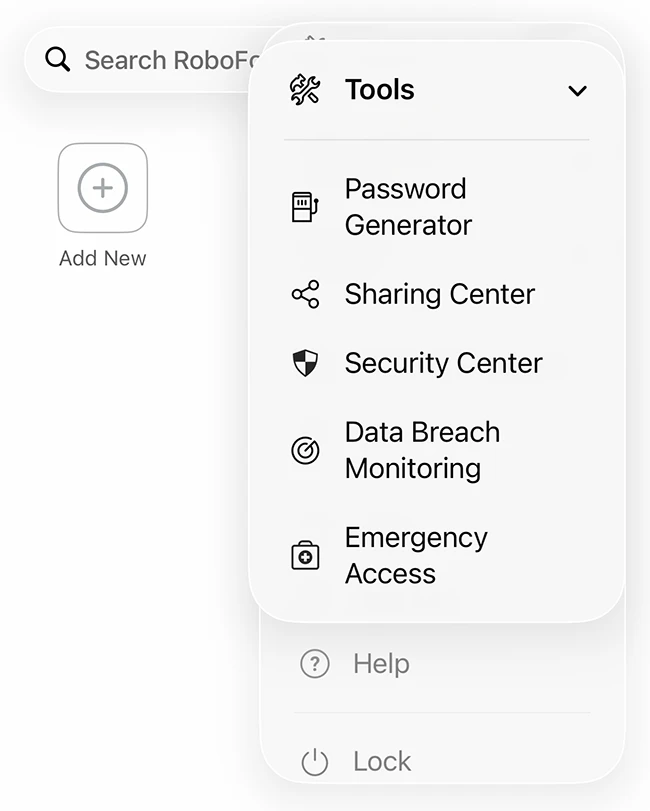Click the Password Generator icon
Viewport: 650px width, 811px height.
point(305,207)
